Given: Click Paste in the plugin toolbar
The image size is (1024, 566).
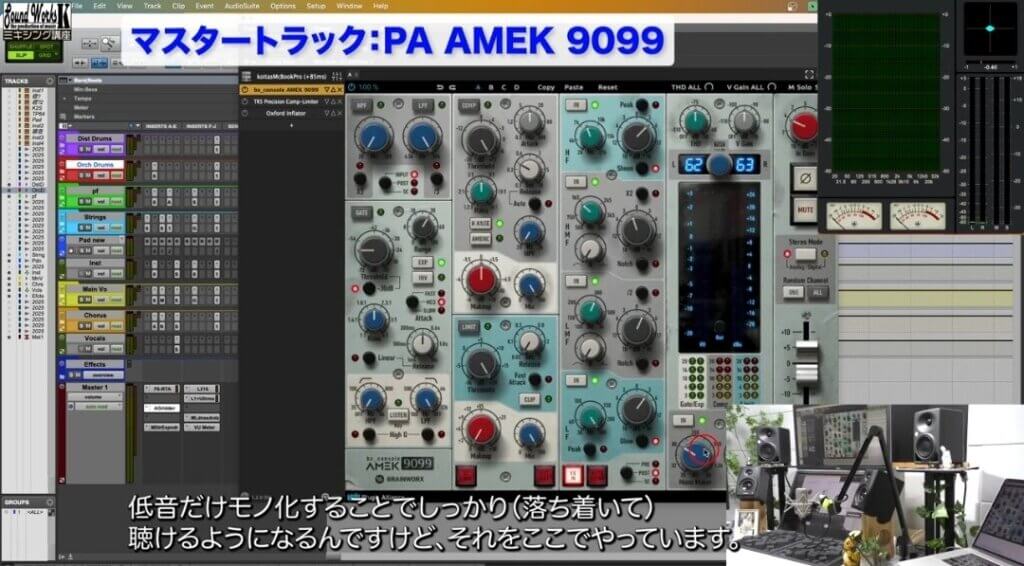Looking at the screenshot, I should click(x=573, y=87).
